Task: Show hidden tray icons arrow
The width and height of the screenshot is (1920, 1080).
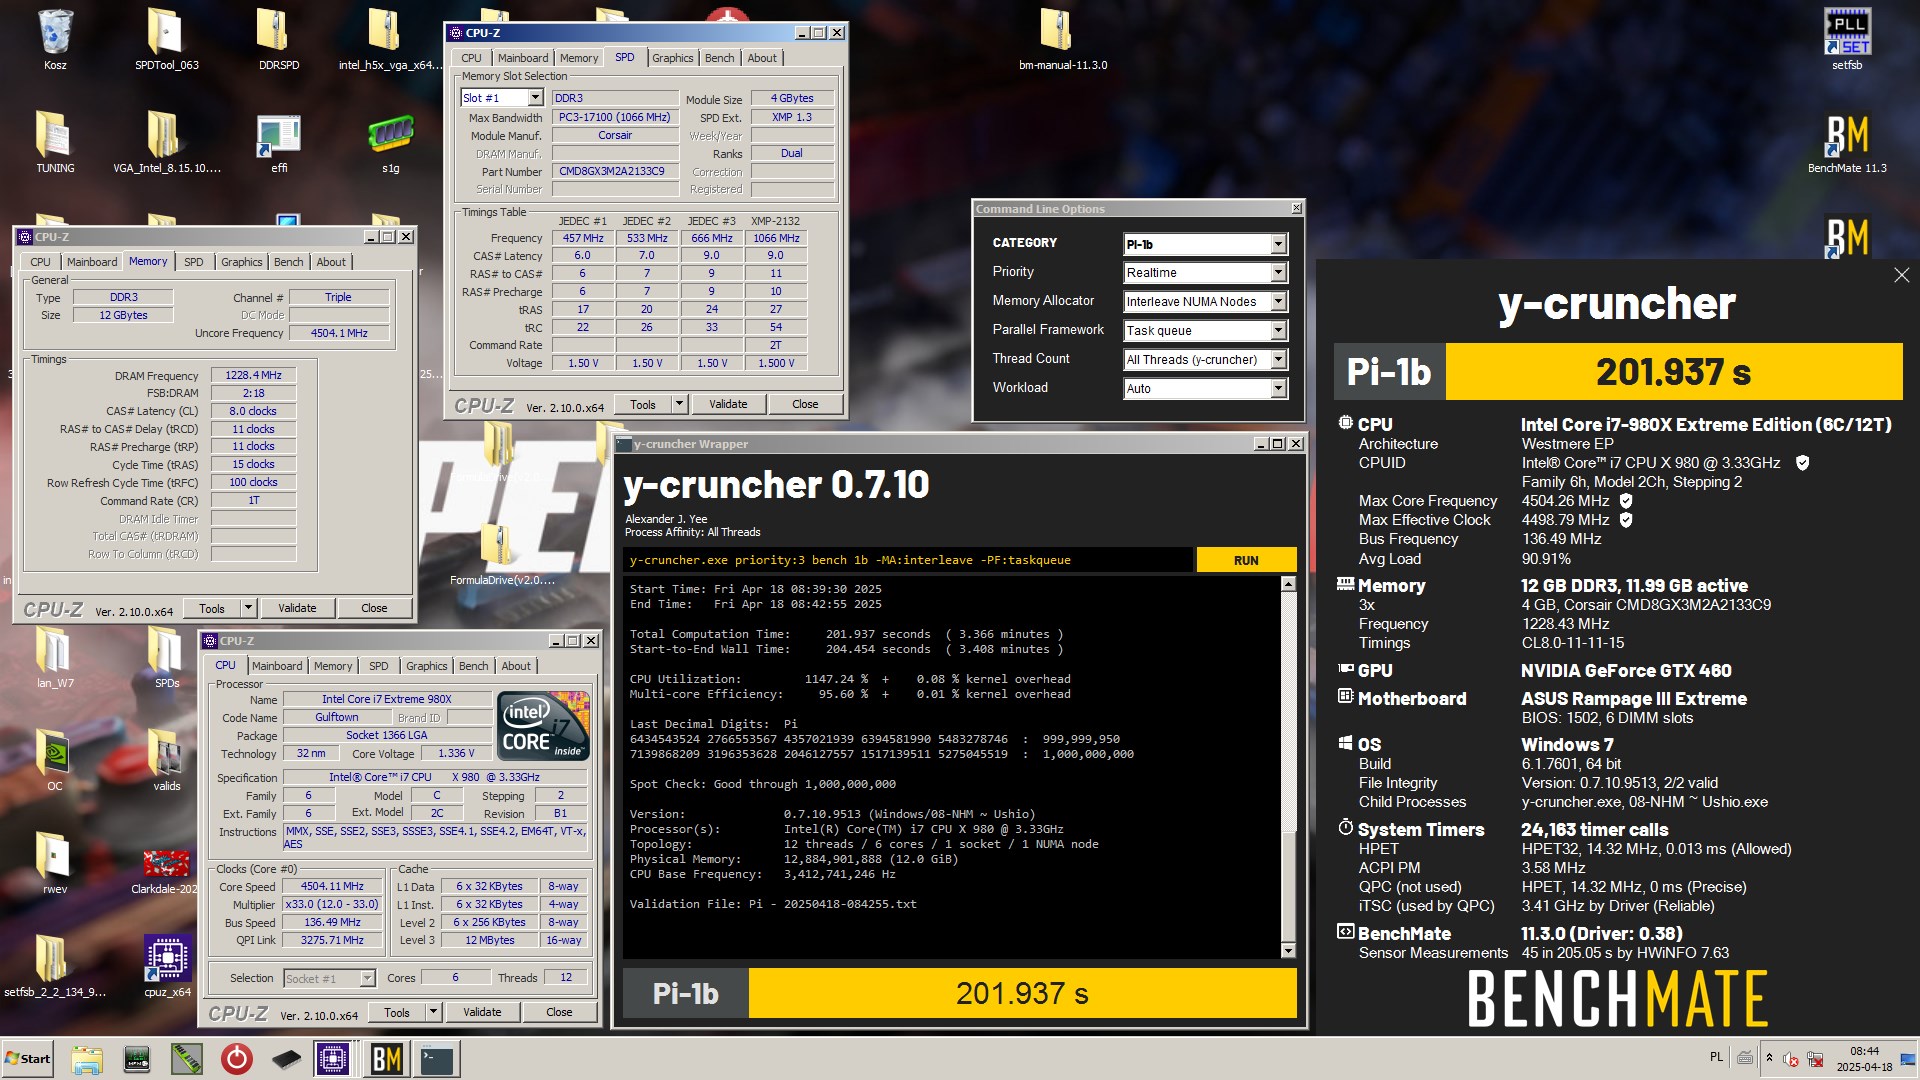Action: pos(1769,1058)
